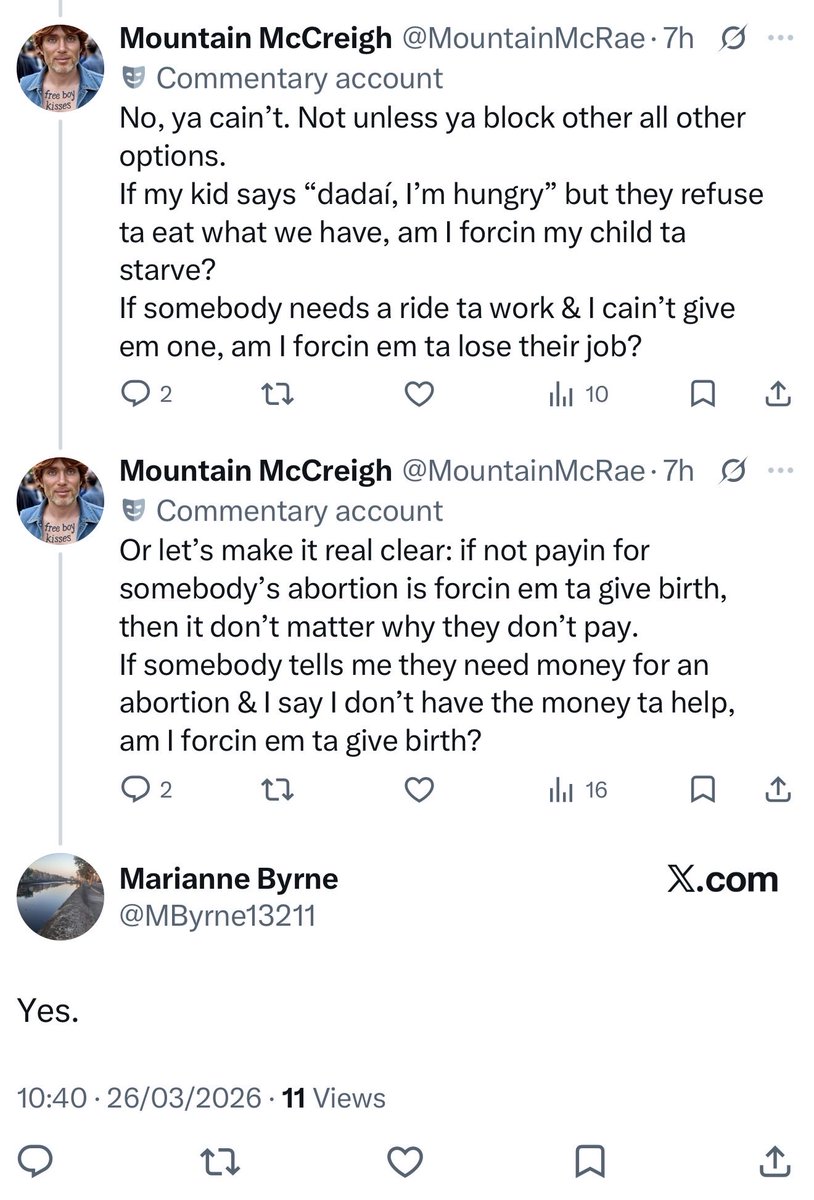Bookmark the second Mountain McCreigh tweet
The image size is (814, 1200).
(x=704, y=790)
